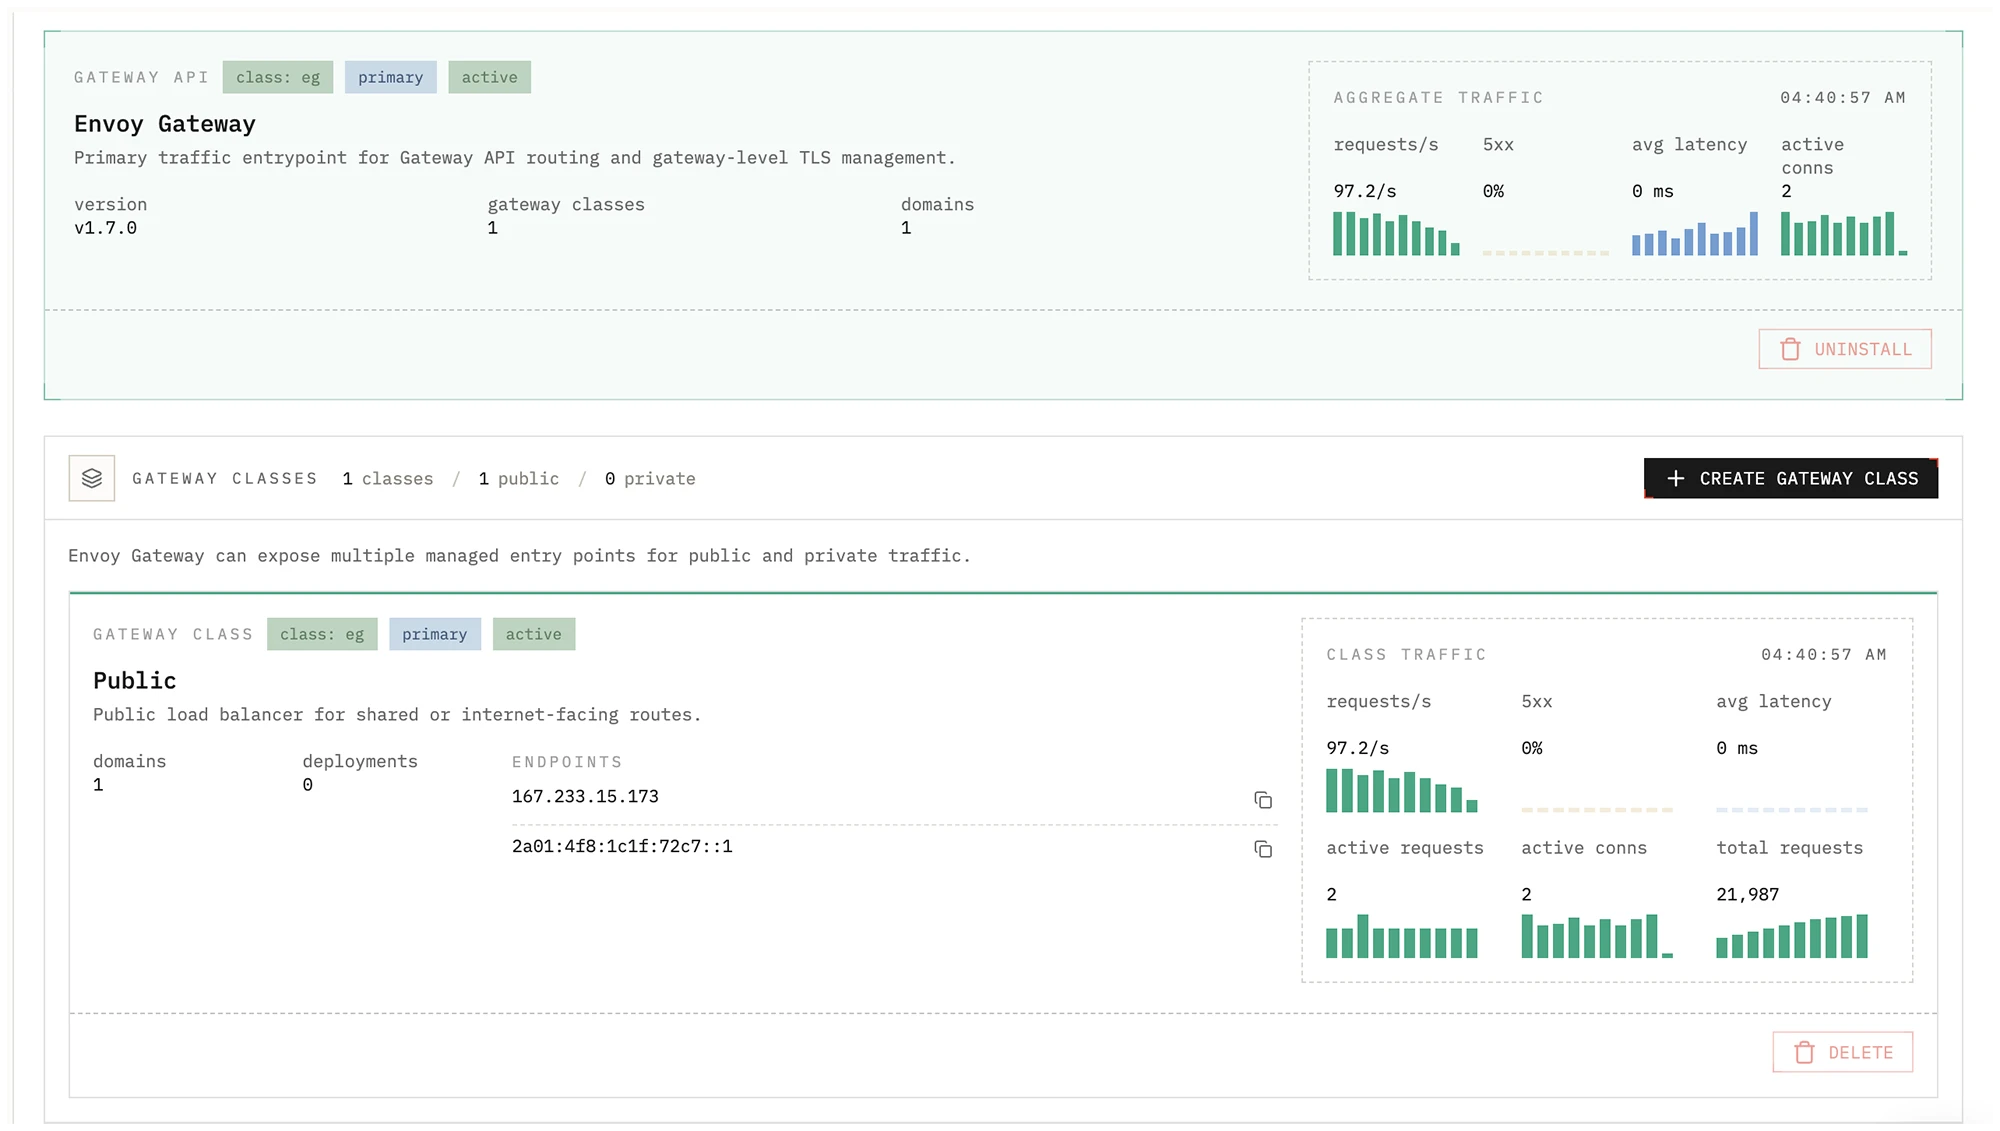Delete the Public gateway class

[1842, 1052]
